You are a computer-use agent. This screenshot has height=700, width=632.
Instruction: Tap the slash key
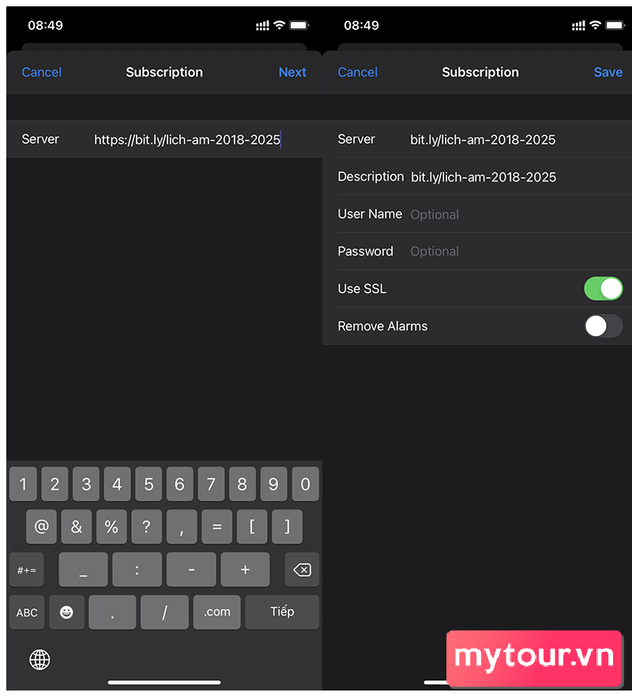[165, 612]
